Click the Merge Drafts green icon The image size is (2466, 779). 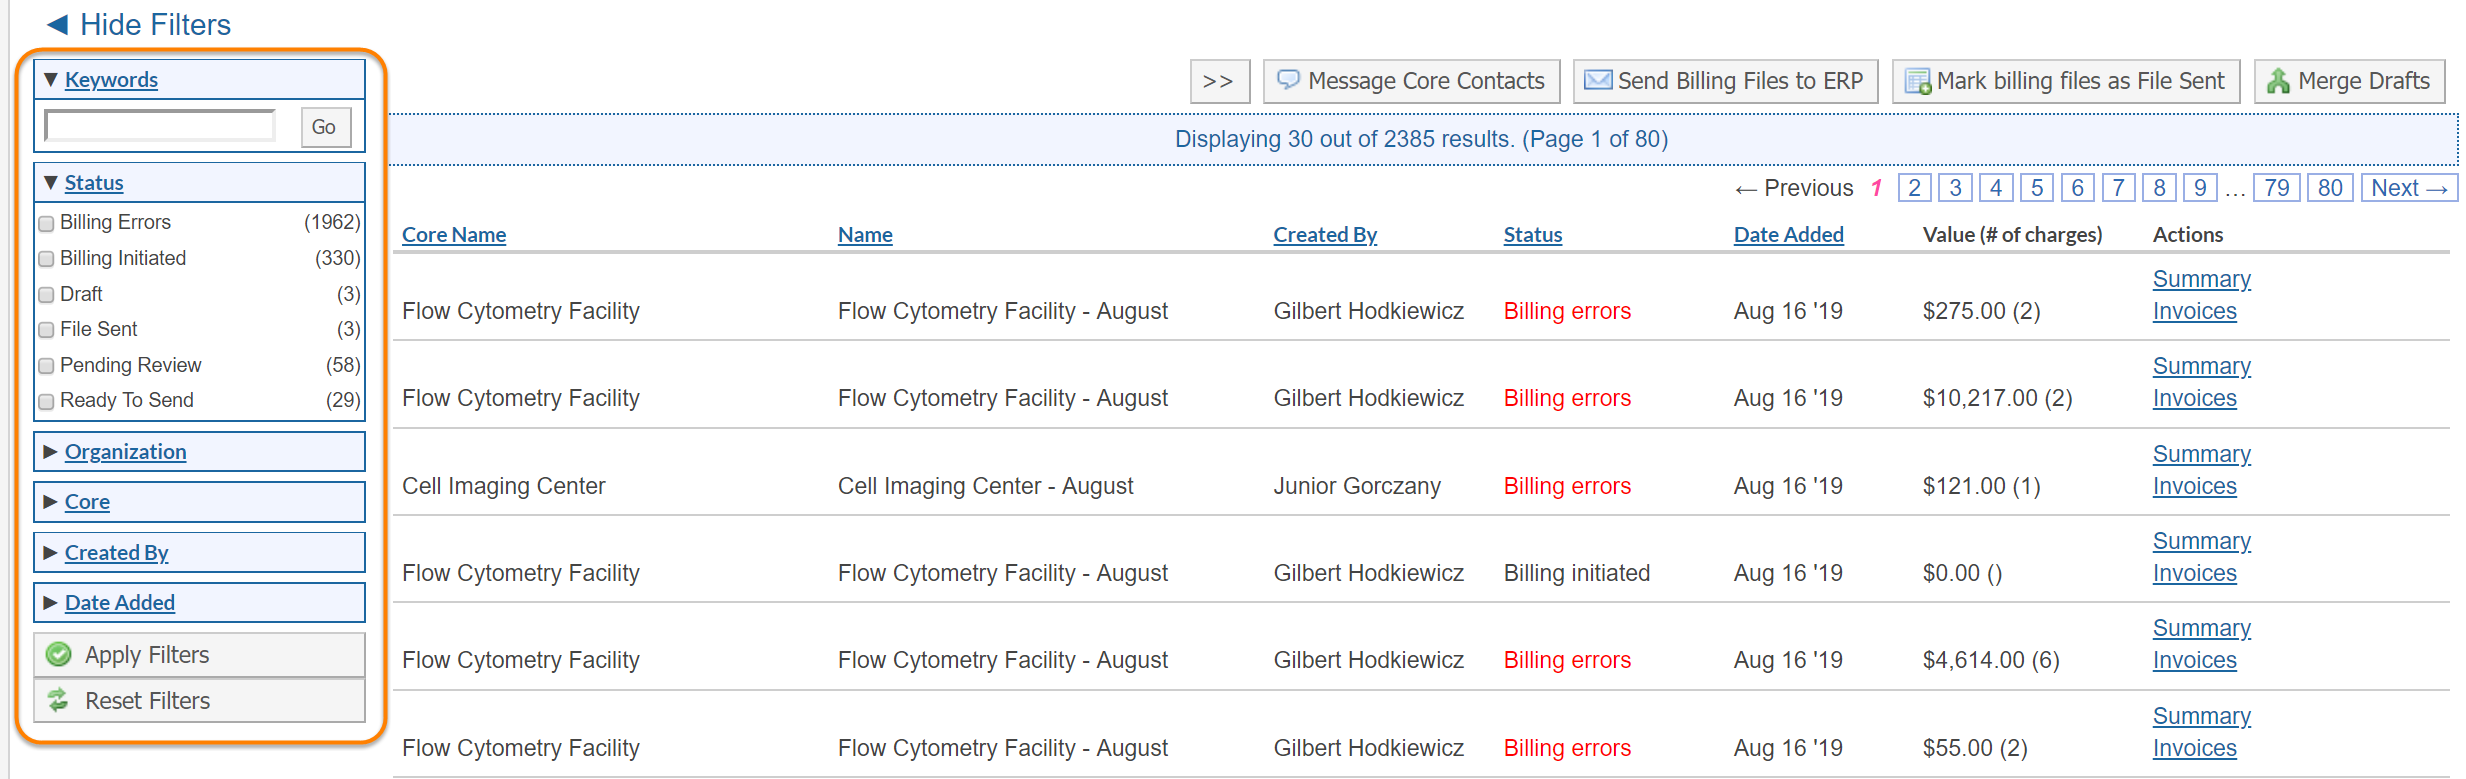(x=2278, y=81)
